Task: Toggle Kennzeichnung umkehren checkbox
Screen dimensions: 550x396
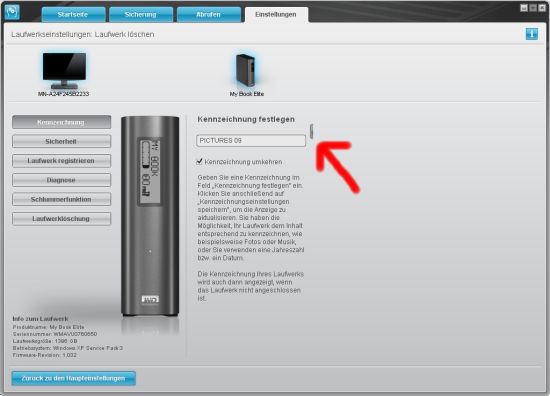Action: (200, 161)
